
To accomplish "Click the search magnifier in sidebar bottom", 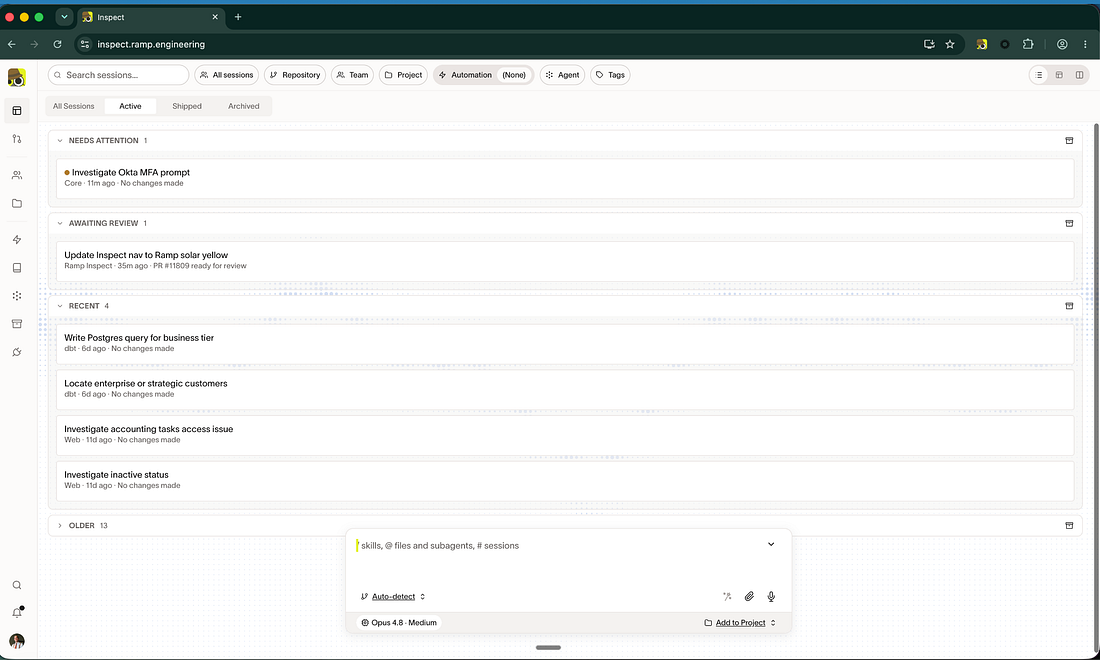I will [17, 585].
